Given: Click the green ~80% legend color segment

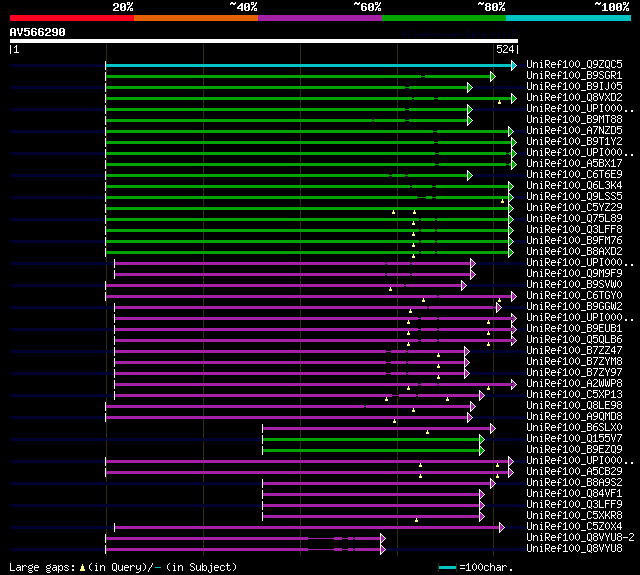Looking at the screenshot, I should [x=444, y=18].
